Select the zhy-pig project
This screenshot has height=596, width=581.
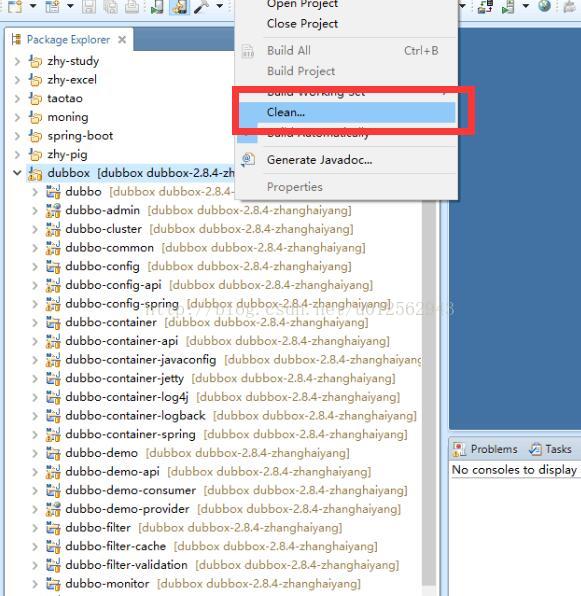(67, 154)
